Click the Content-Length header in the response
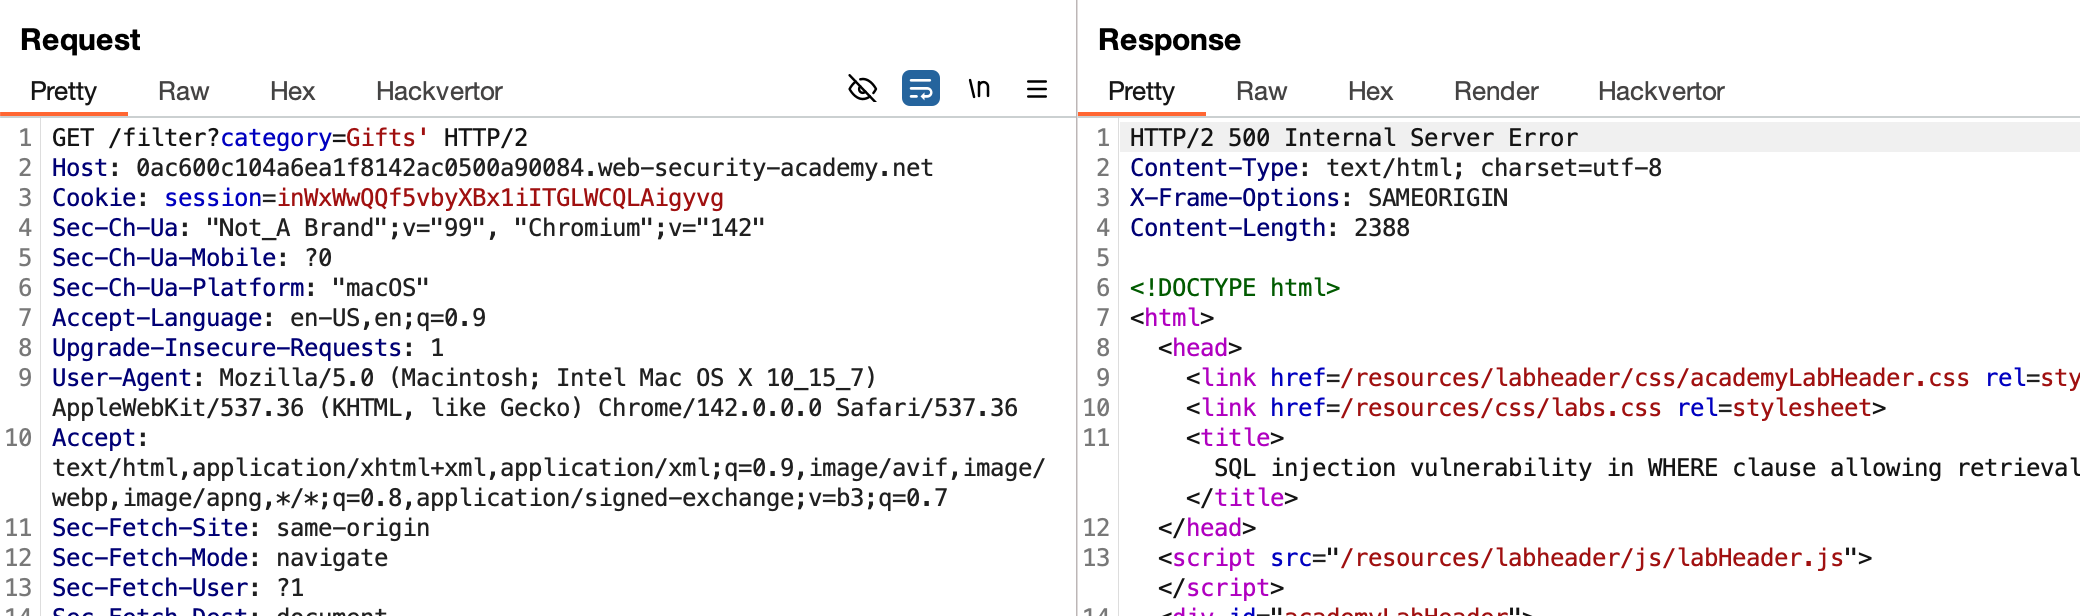The width and height of the screenshot is (2080, 616). coord(1228,228)
